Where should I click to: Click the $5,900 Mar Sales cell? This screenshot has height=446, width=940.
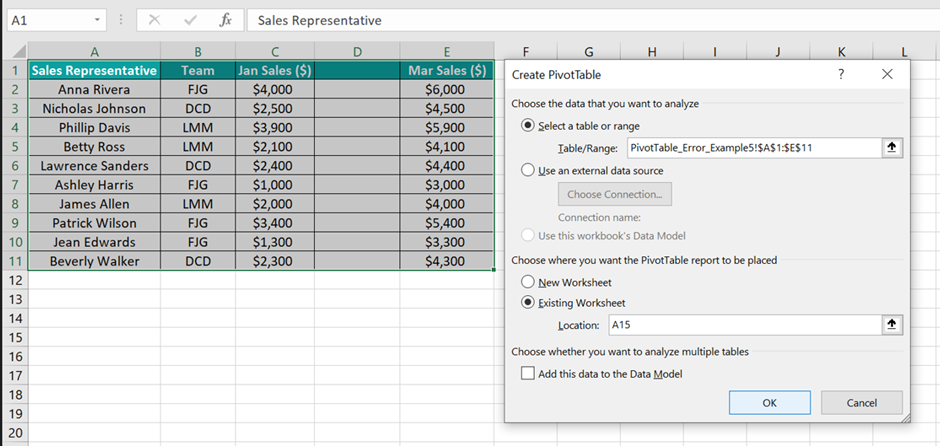447,128
